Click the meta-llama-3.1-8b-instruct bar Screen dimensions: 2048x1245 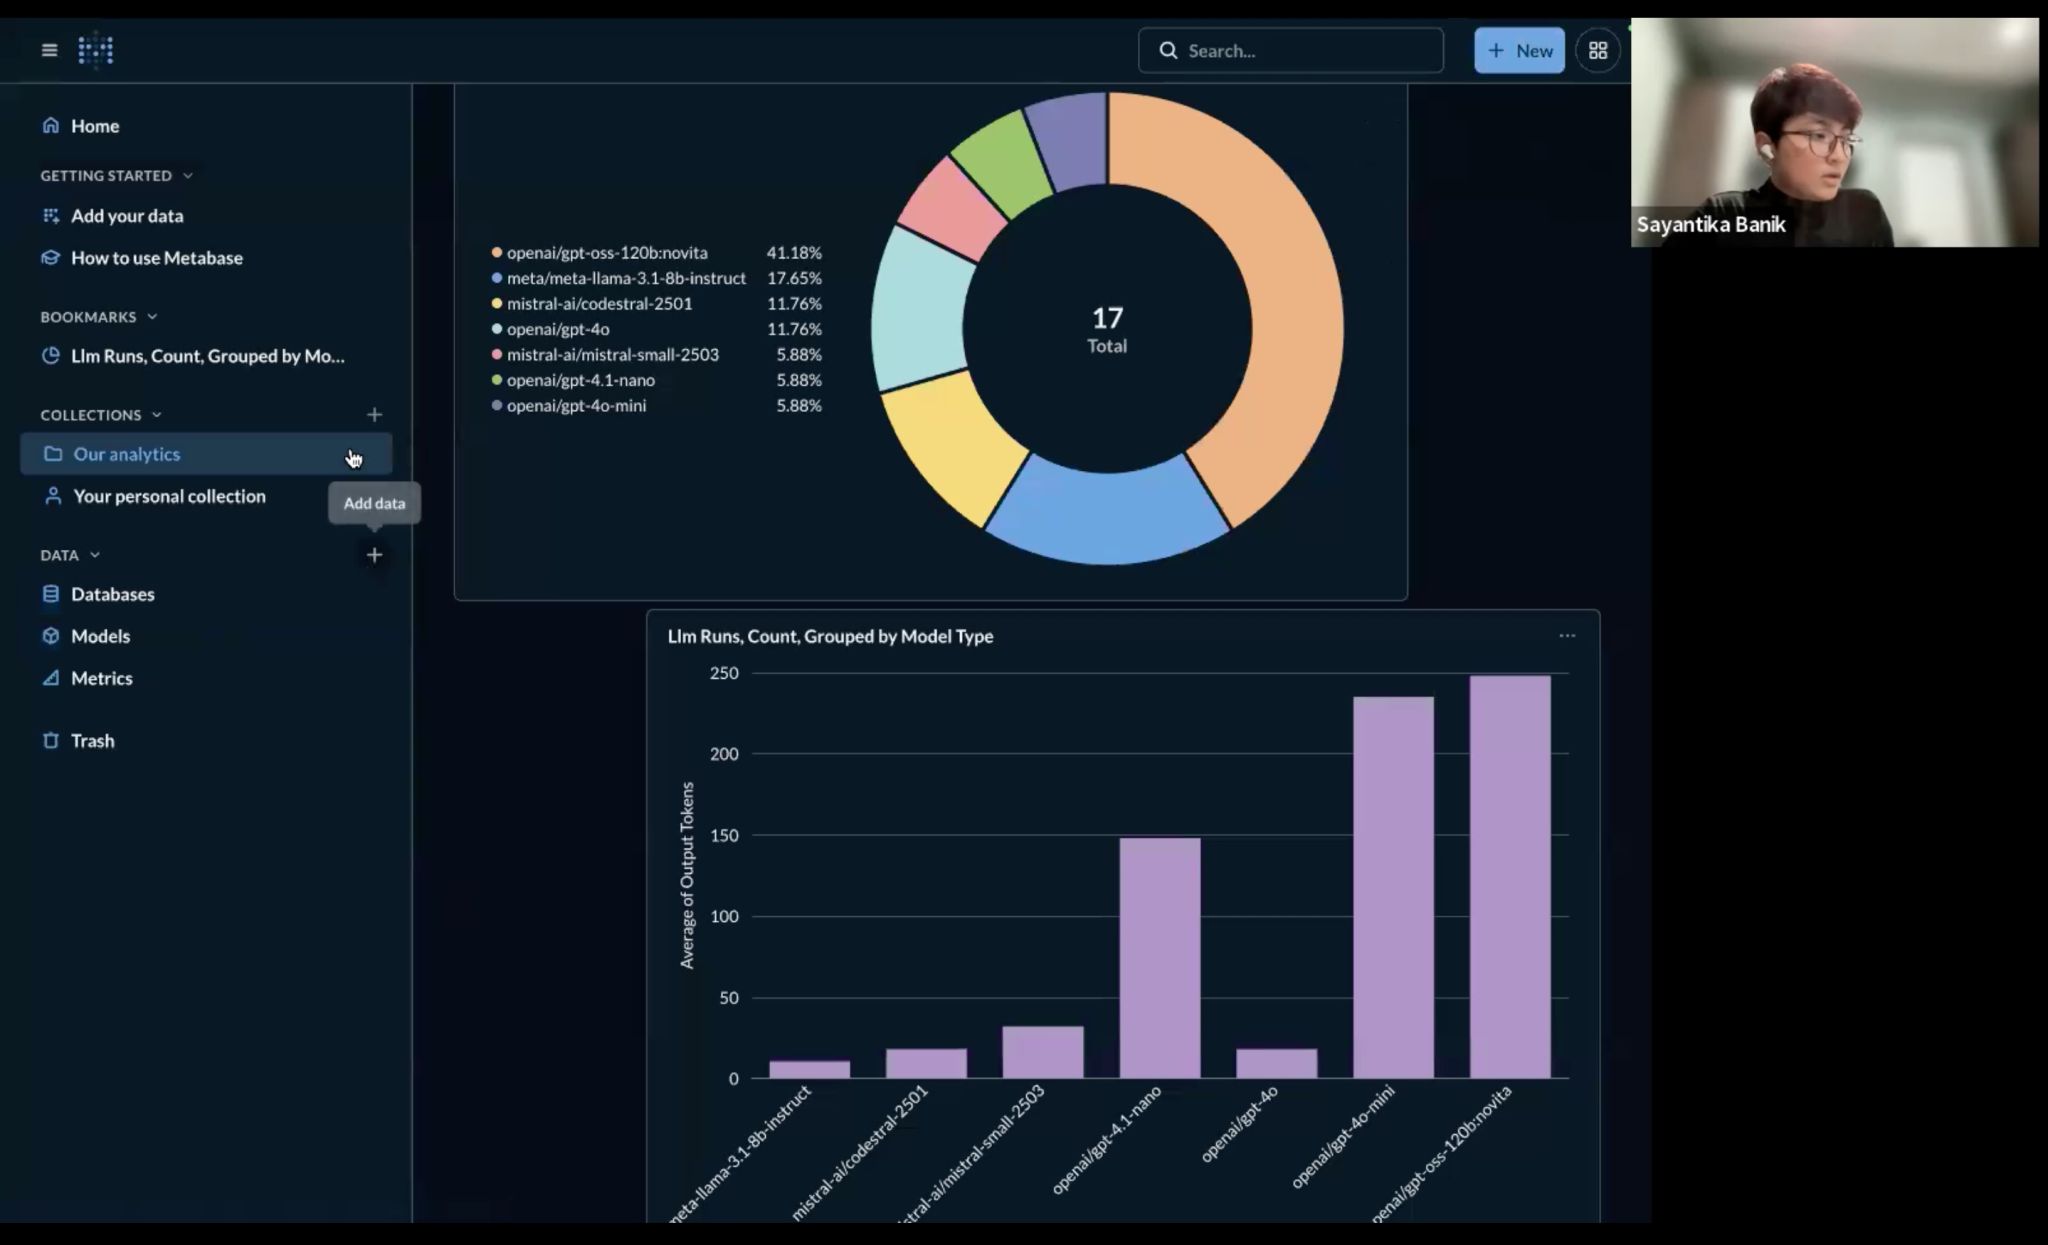(x=809, y=1069)
